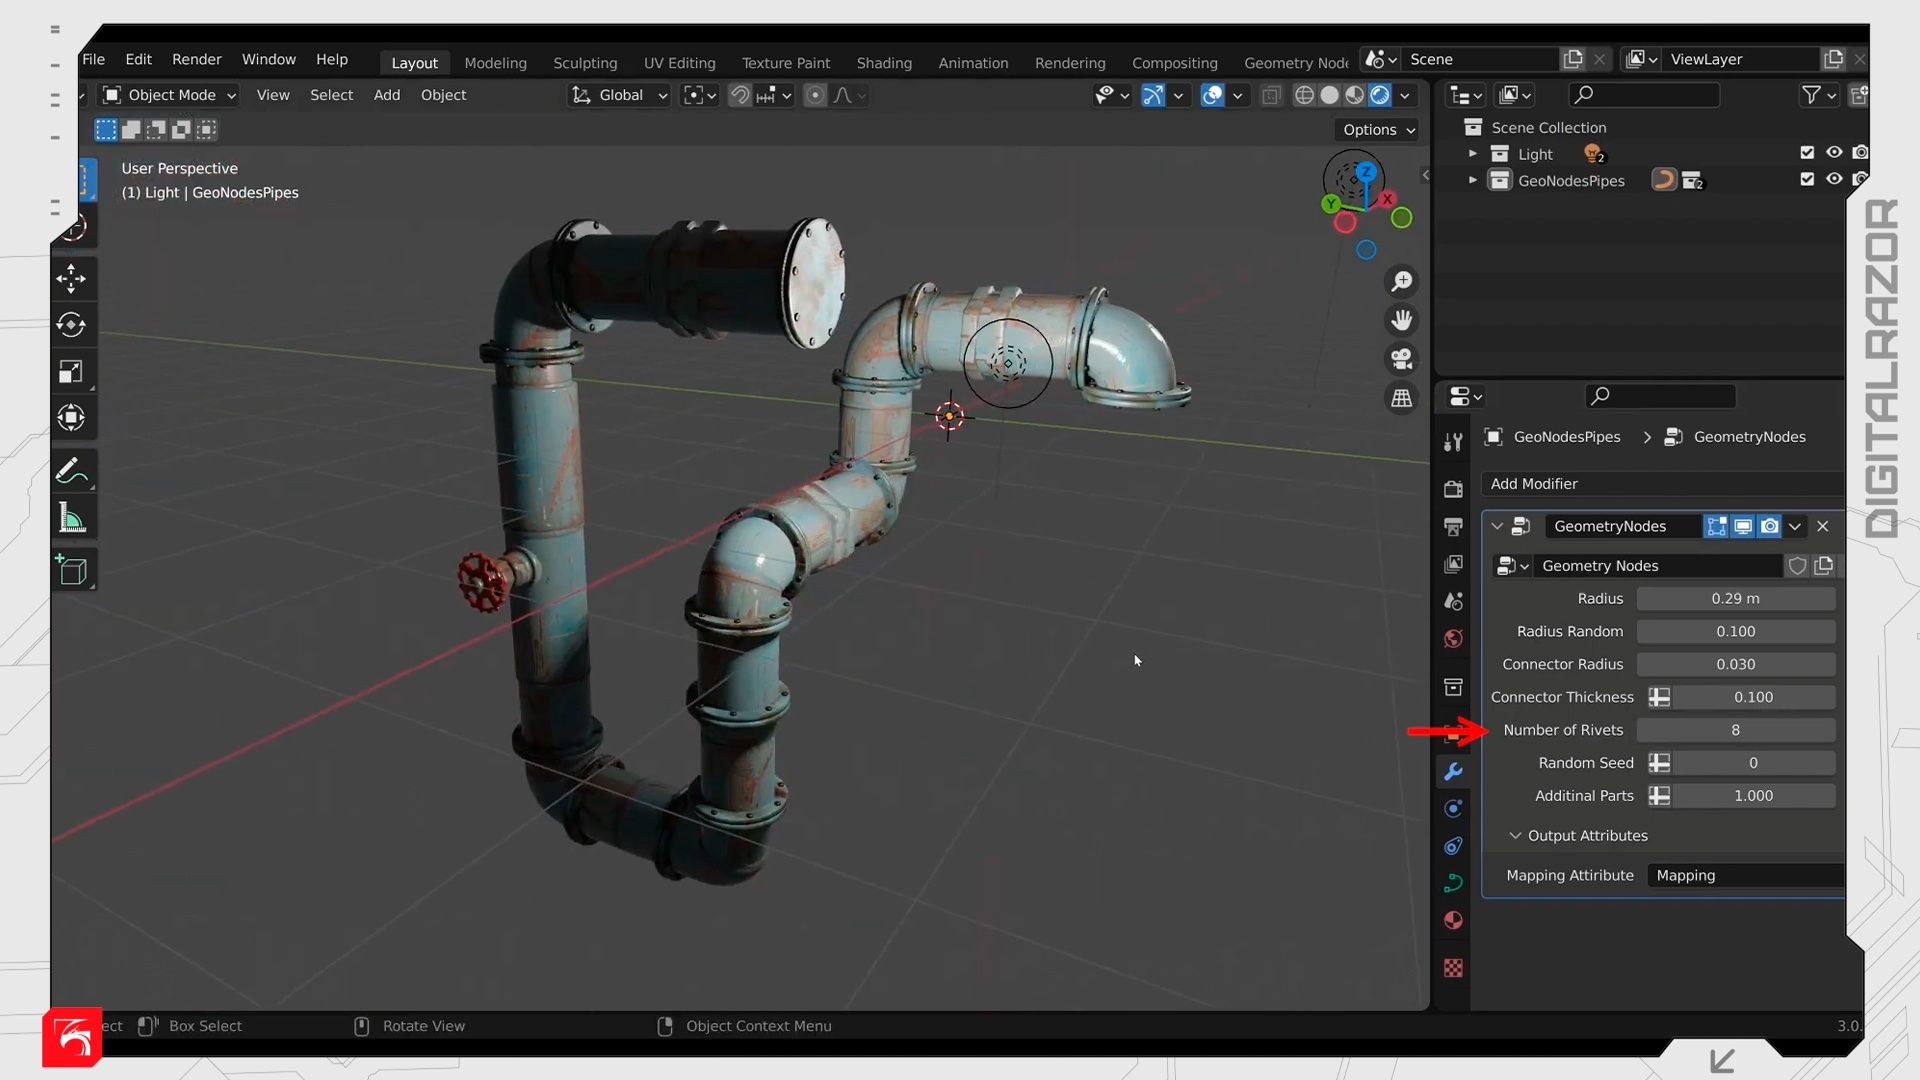Toggle GeometryNodes modifier render visibility
The width and height of the screenshot is (1920, 1080).
point(1769,526)
